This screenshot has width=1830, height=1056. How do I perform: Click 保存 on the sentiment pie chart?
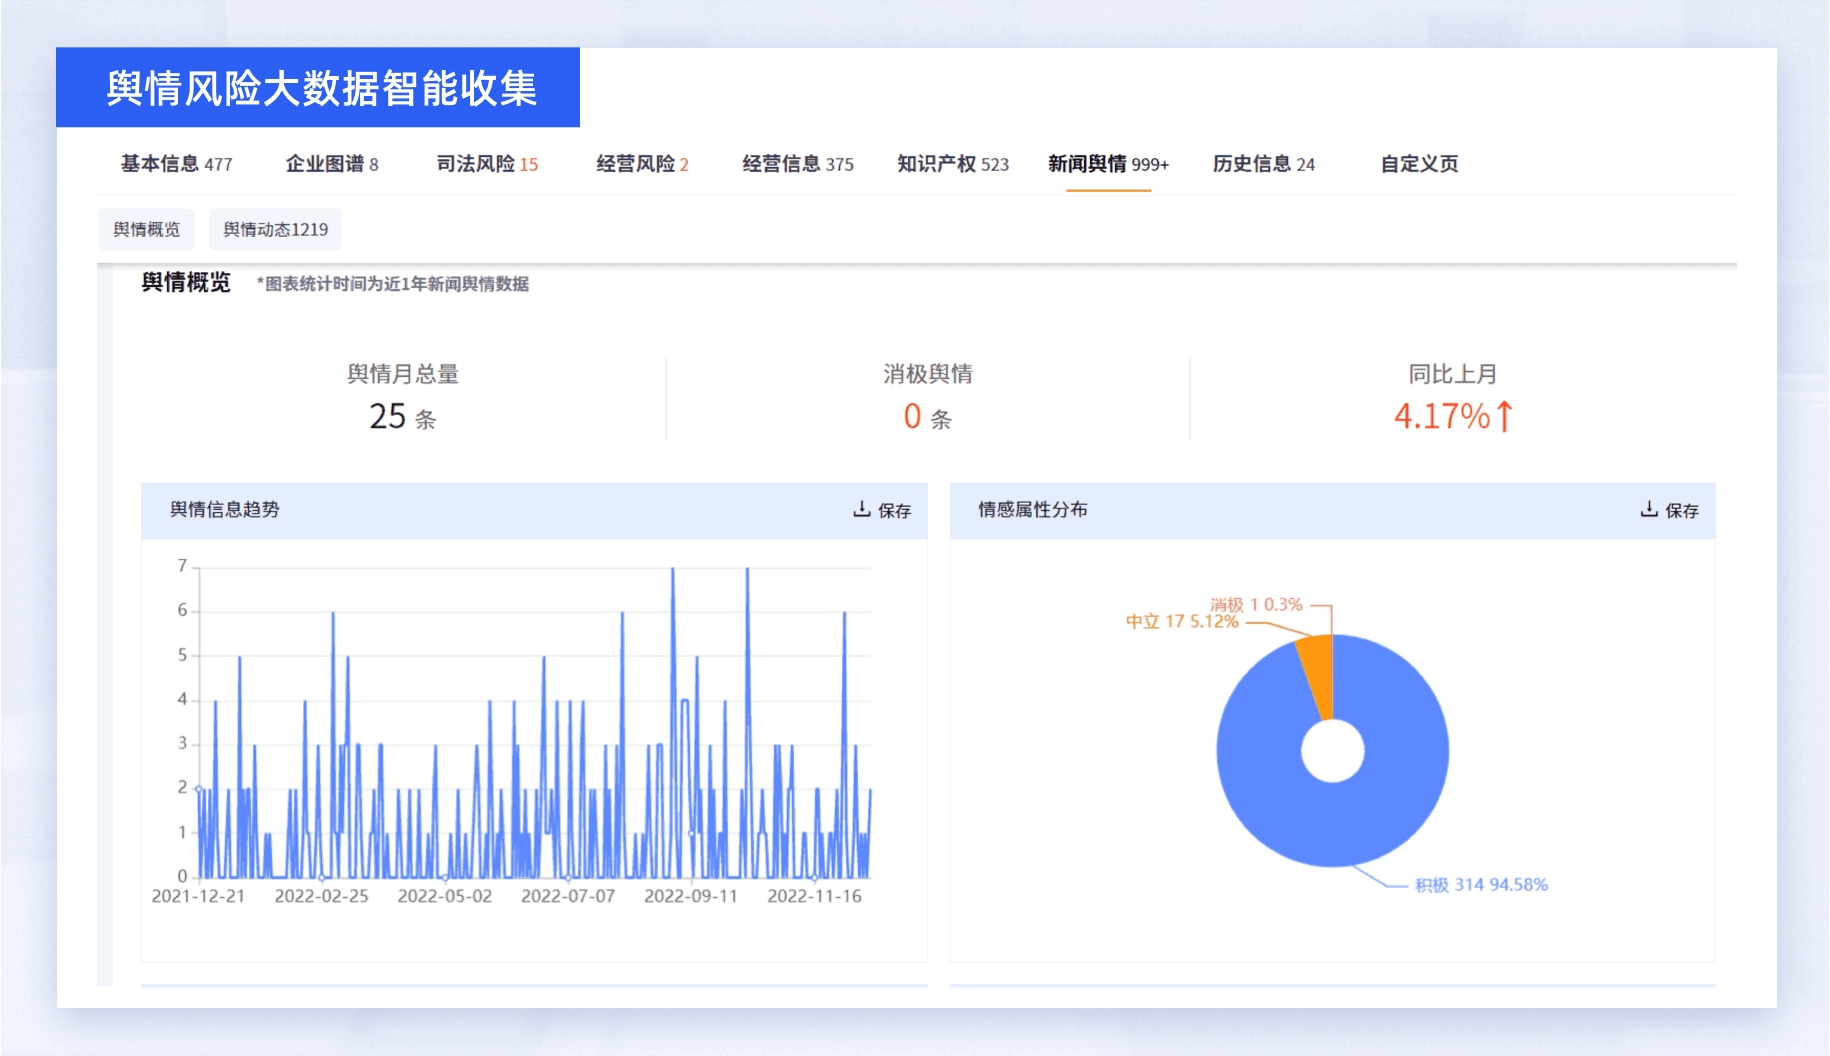coord(1681,511)
